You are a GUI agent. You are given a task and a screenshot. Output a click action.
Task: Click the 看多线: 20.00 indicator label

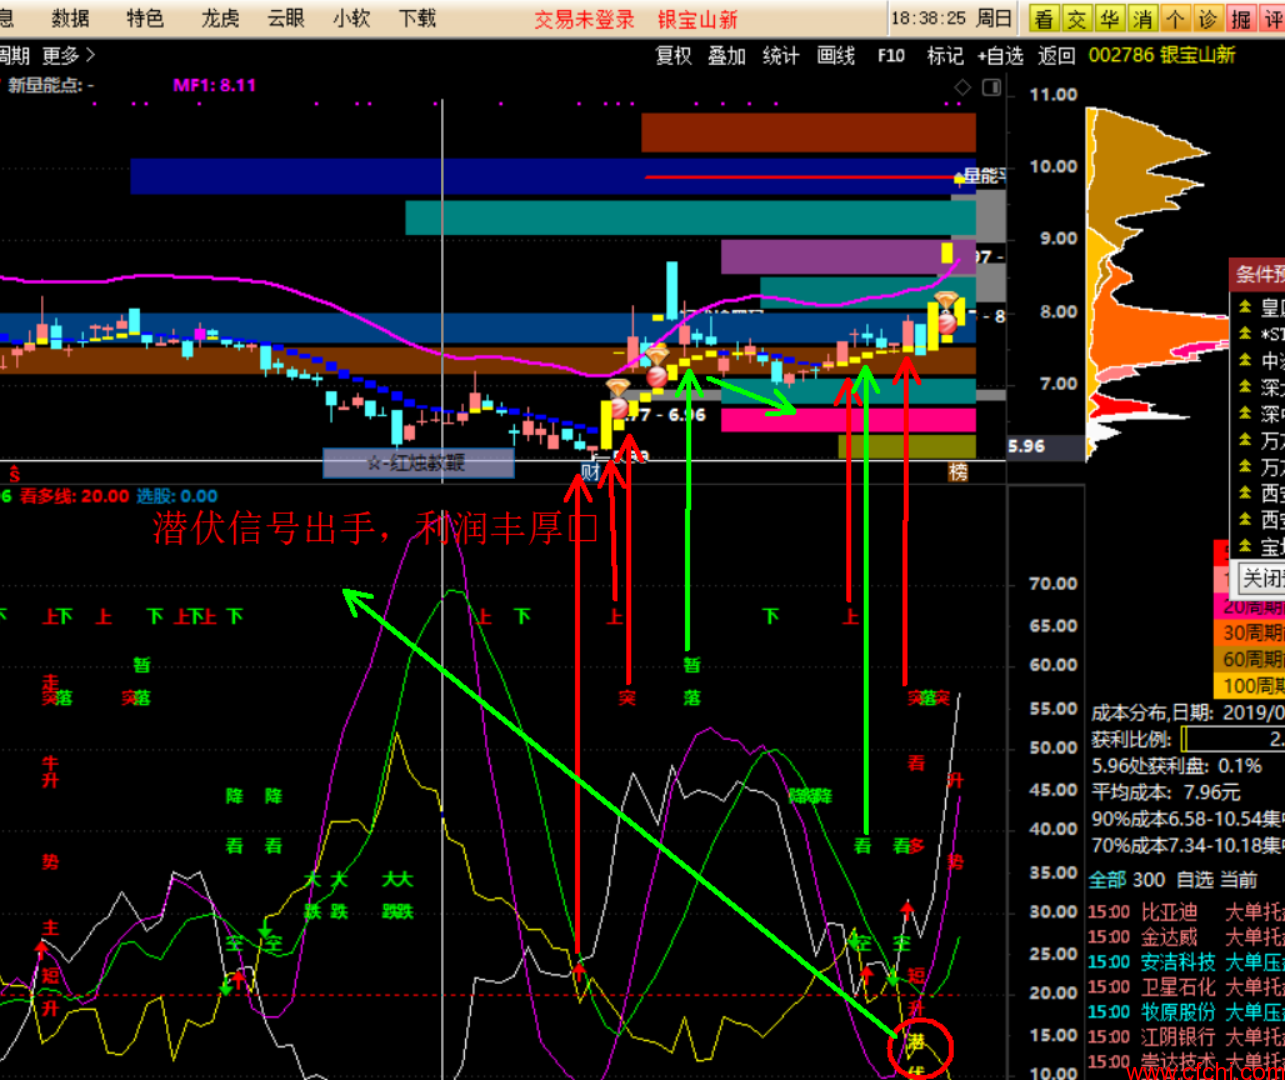74,496
